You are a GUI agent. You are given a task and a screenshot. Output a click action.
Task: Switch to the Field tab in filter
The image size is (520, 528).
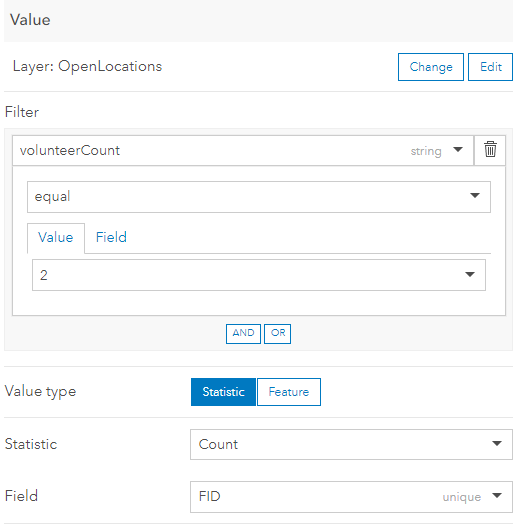tap(111, 238)
